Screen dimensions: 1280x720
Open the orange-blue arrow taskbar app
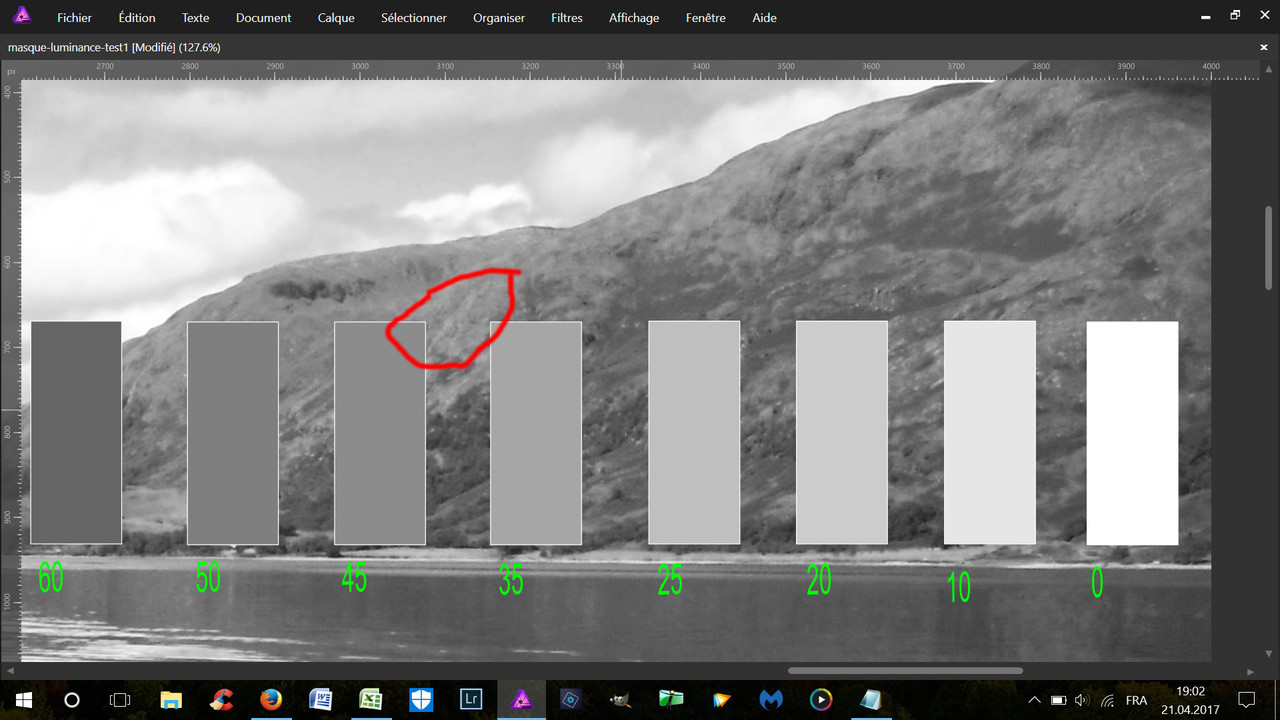[721, 700]
